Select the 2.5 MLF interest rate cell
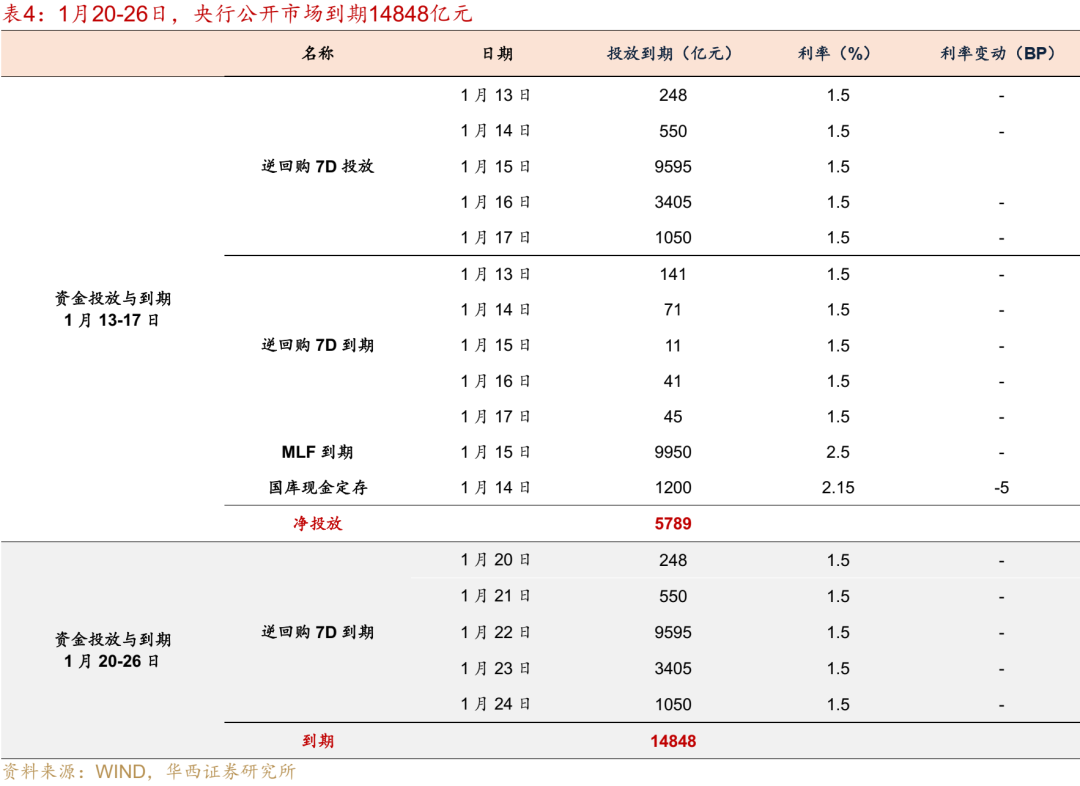Viewport: 1080px width, 786px height. coord(840,451)
